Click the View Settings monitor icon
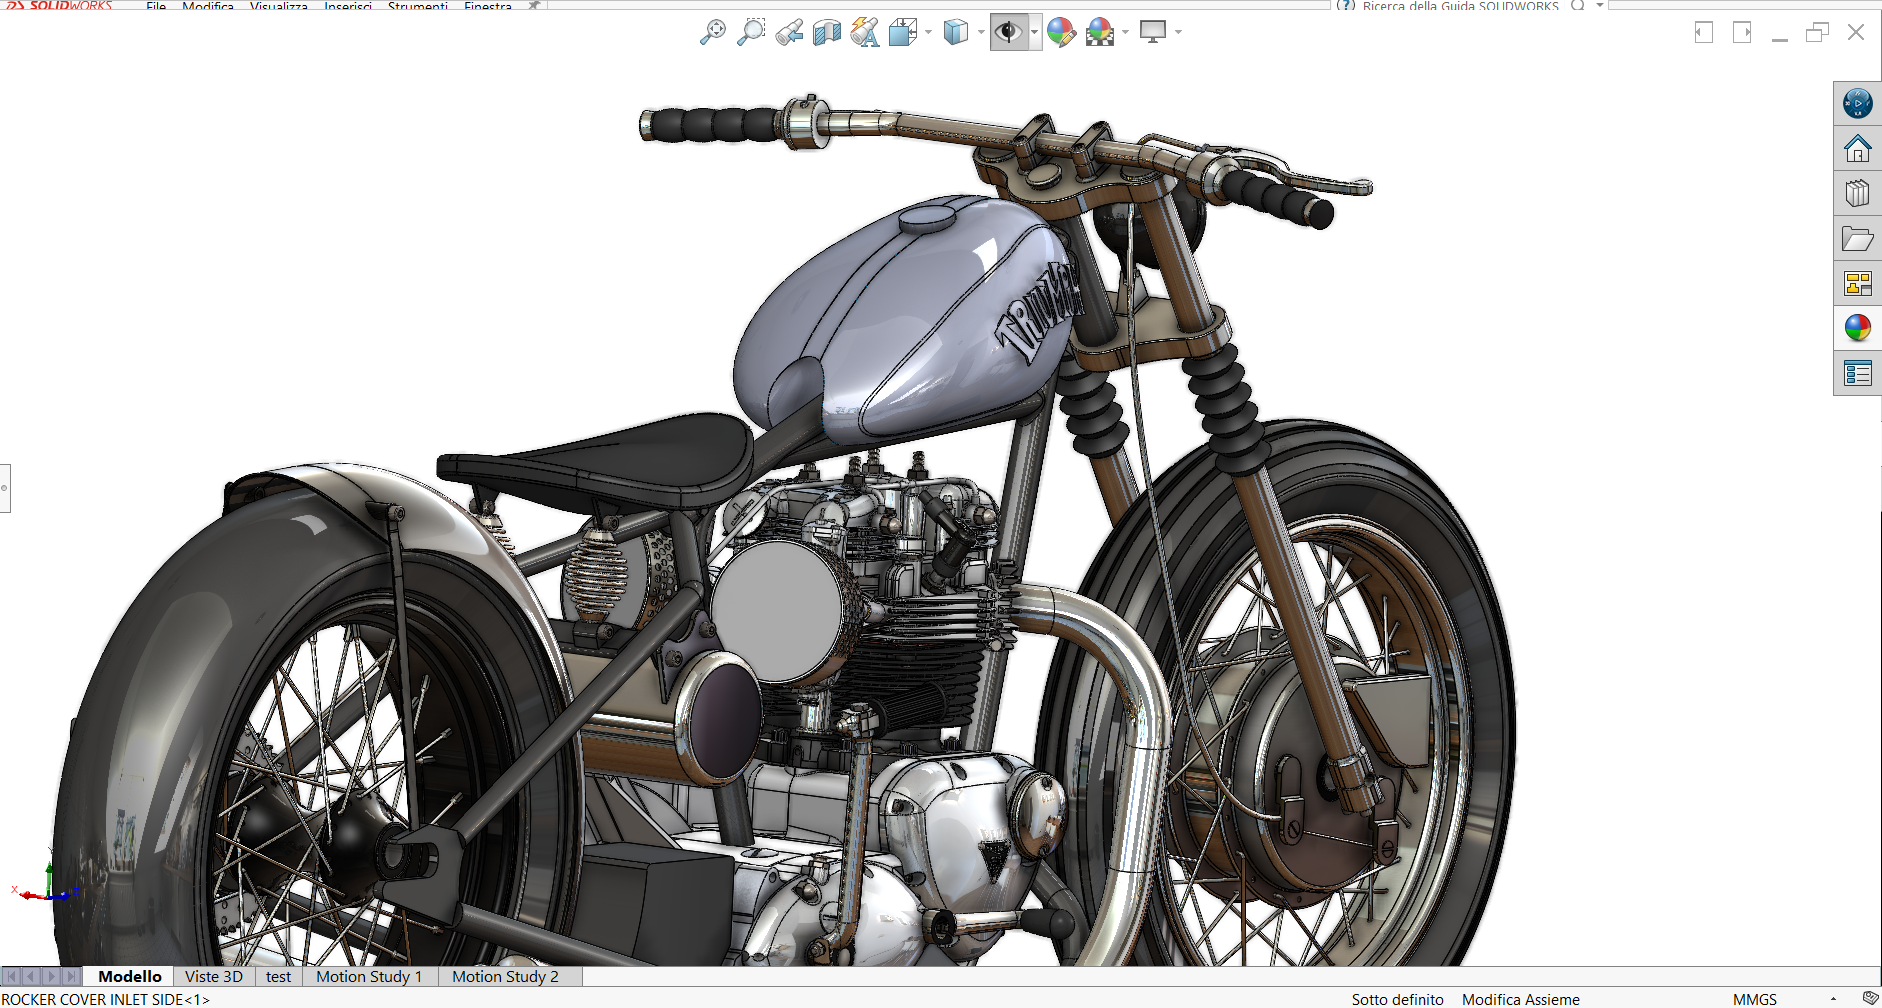1882x1008 pixels. pos(1153,32)
